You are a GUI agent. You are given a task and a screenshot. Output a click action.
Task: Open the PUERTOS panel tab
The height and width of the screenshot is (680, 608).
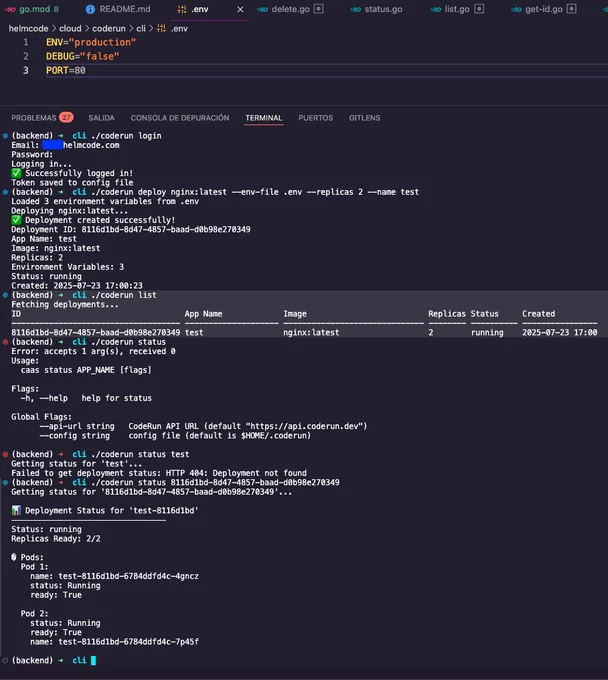[x=316, y=118]
